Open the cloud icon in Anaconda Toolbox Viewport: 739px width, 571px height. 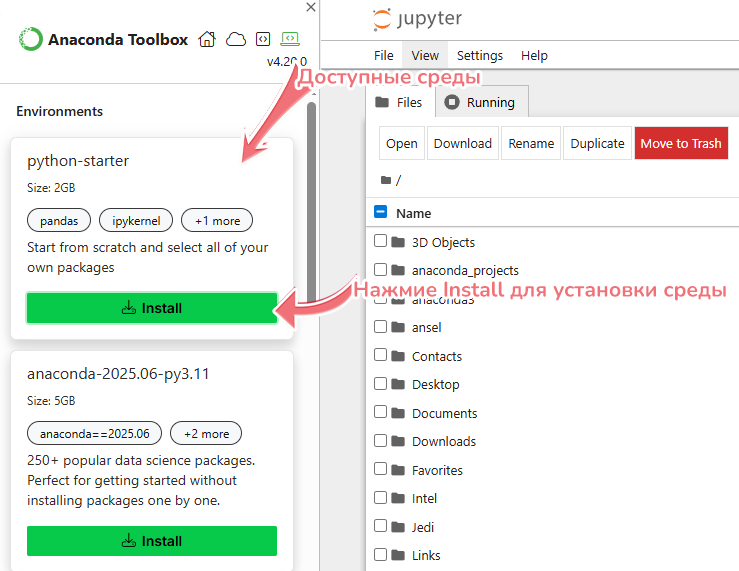tap(236, 40)
